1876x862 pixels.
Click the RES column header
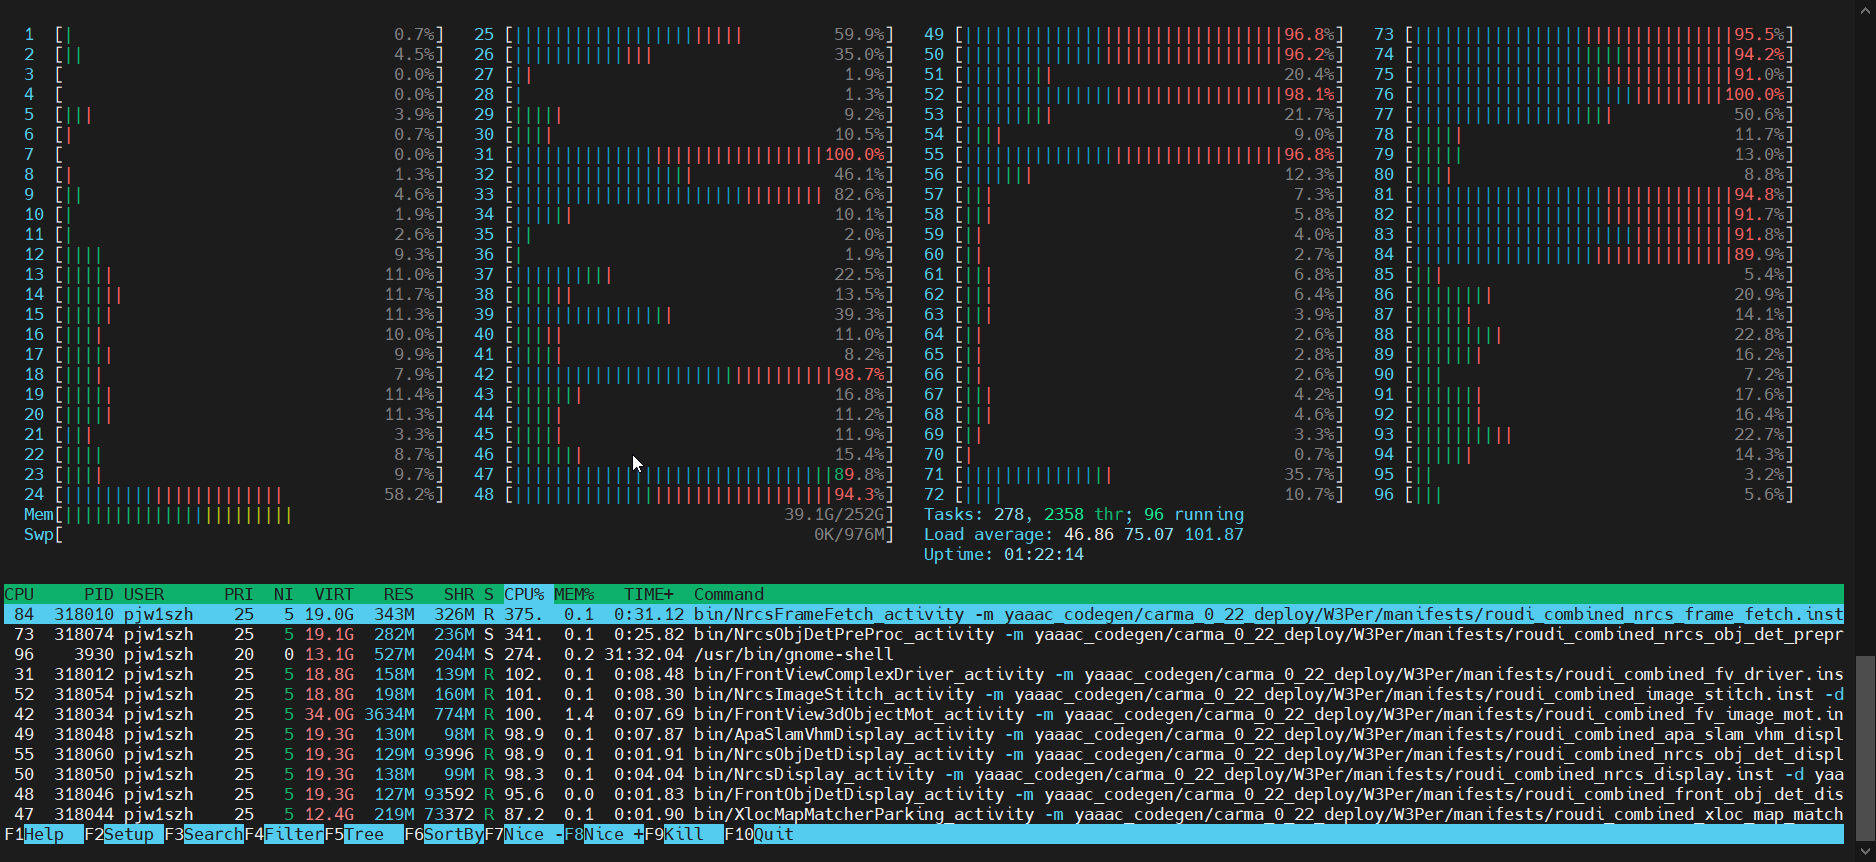(399, 594)
